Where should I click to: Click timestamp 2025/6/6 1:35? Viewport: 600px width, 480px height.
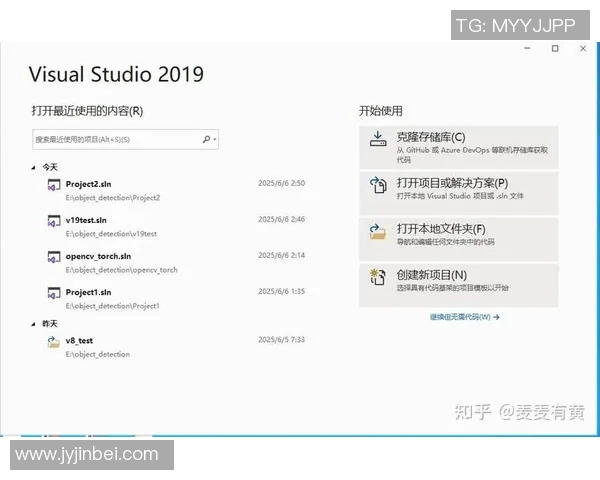(x=282, y=291)
